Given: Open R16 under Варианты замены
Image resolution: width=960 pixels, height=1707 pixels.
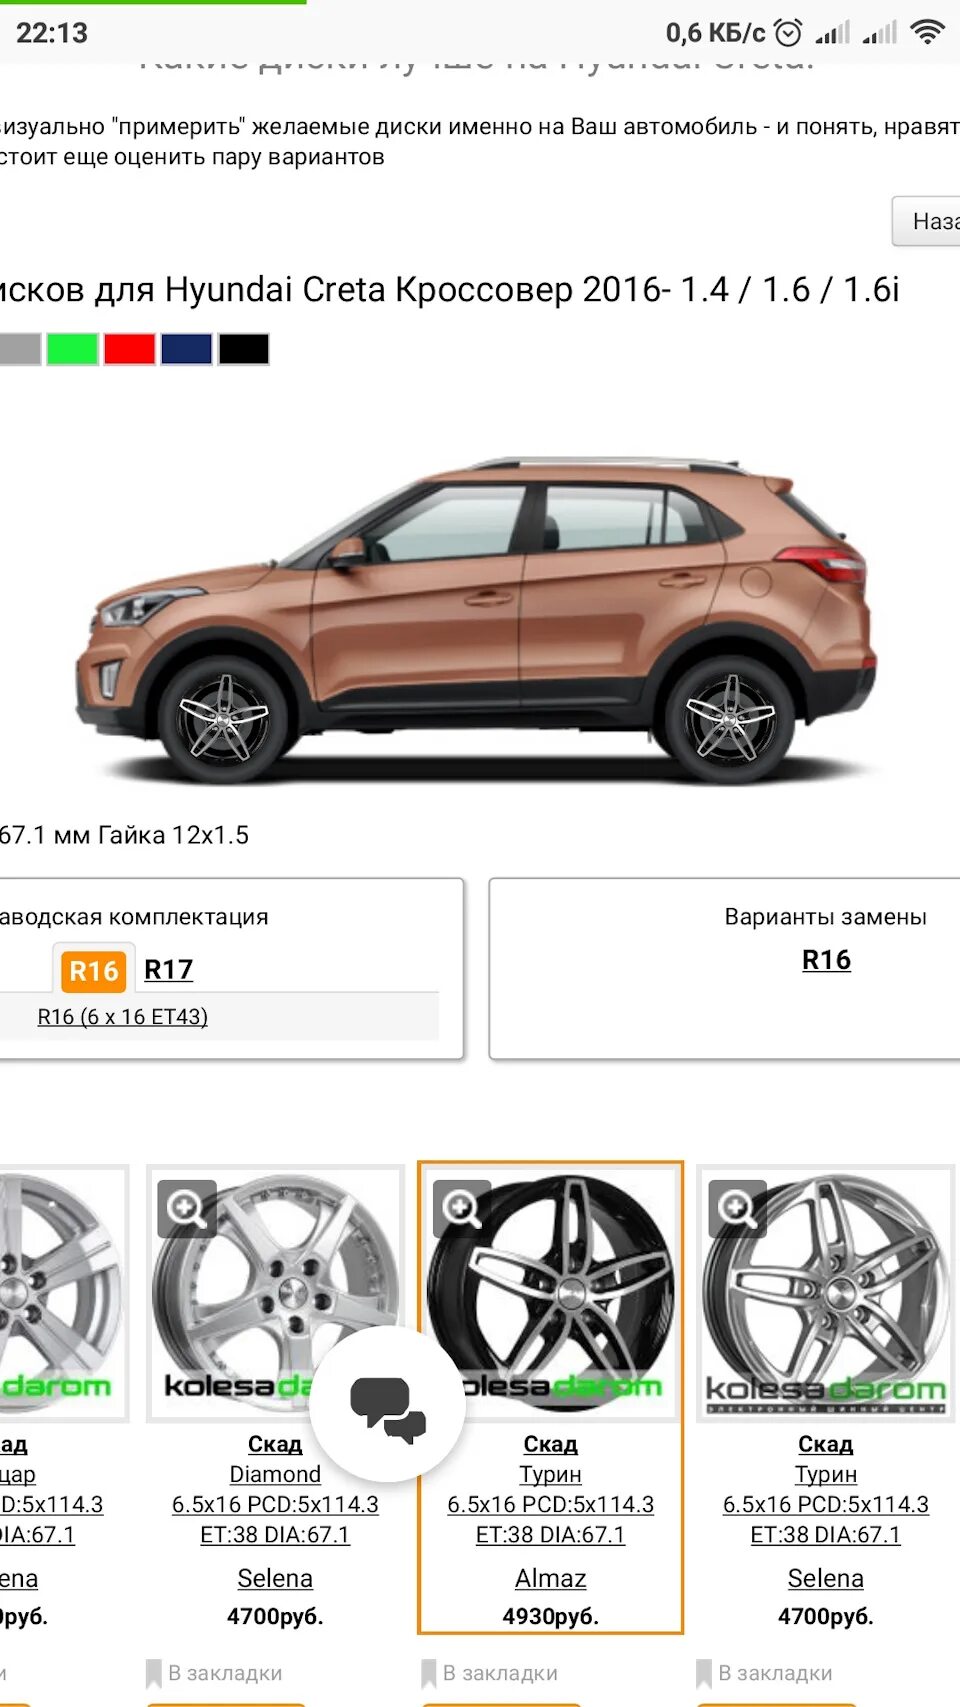Looking at the screenshot, I should pyautogui.click(x=826, y=960).
